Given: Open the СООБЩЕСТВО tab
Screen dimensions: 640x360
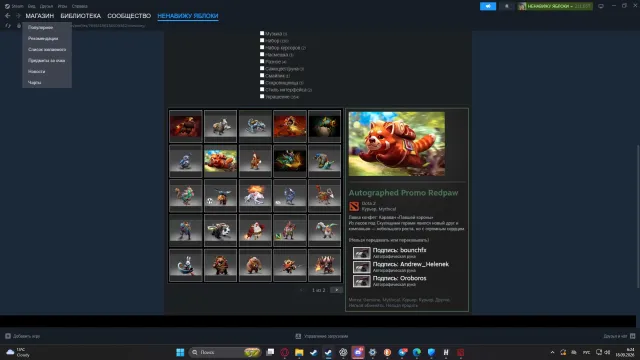Looking at the screenshot, I should point(129,16).
